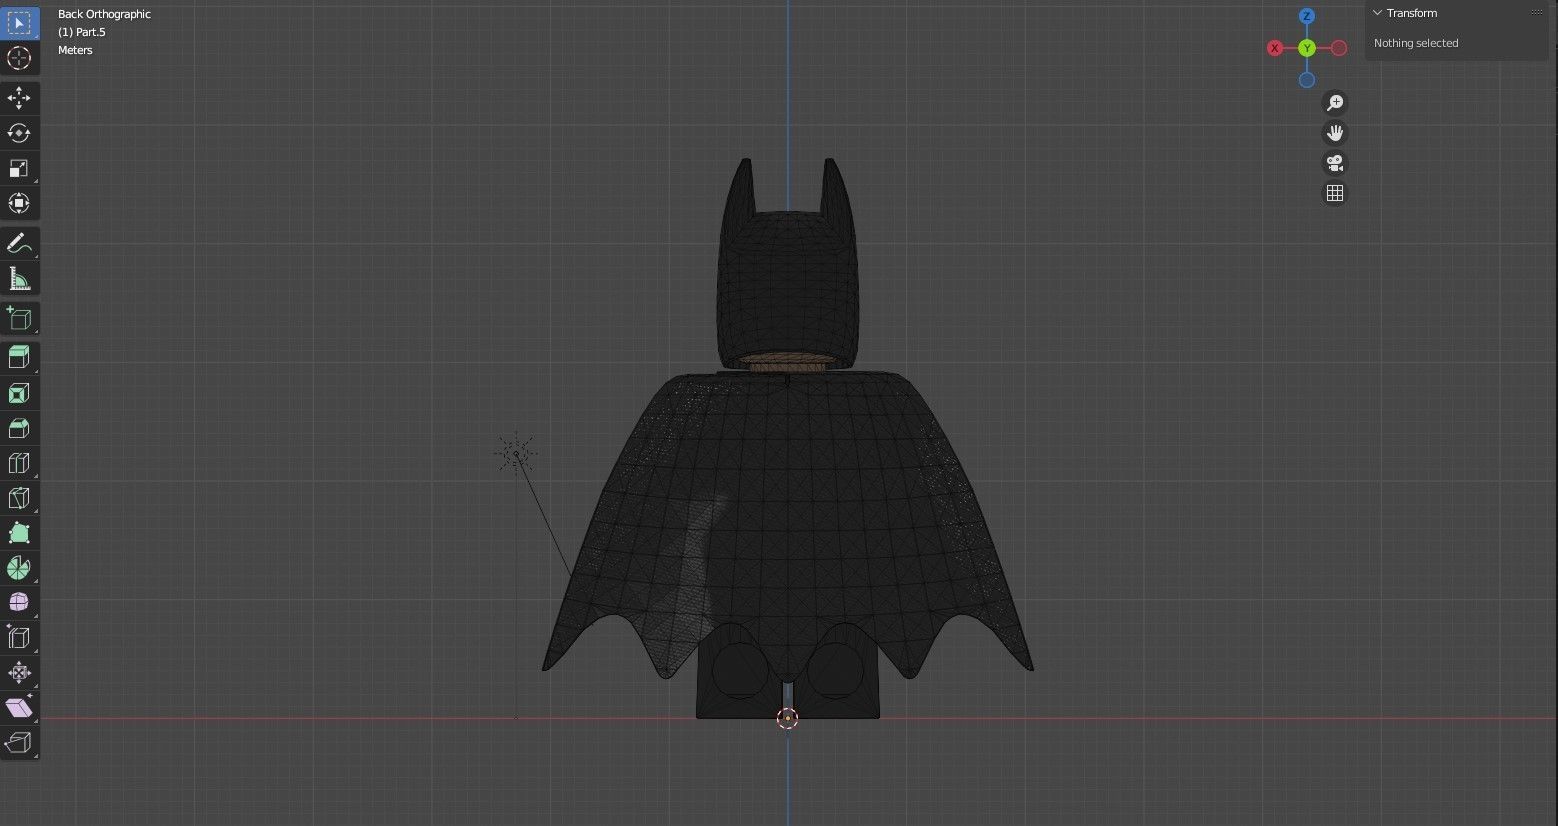Click the Add Cube tool
The width and height of the screenshot is (1558, 826).
coord(19,318)
